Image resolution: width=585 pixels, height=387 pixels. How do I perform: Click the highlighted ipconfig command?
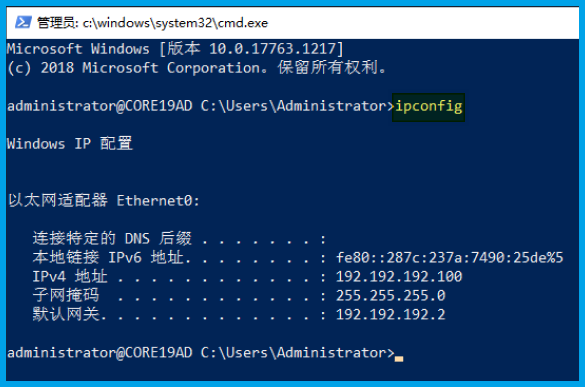click(428, 107)
